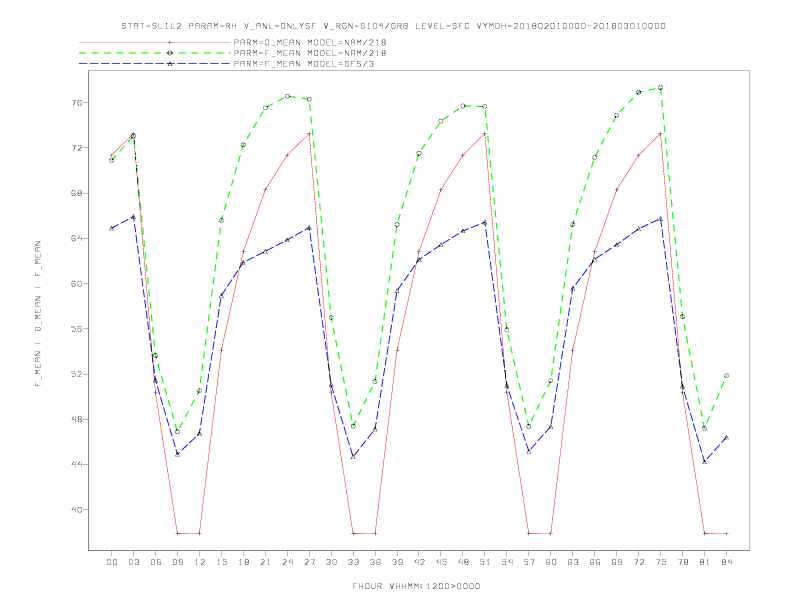Screen dimensions: 792x612
Task: Click green NAM circle marker at hour 84
Action: (x=726, y=376)
